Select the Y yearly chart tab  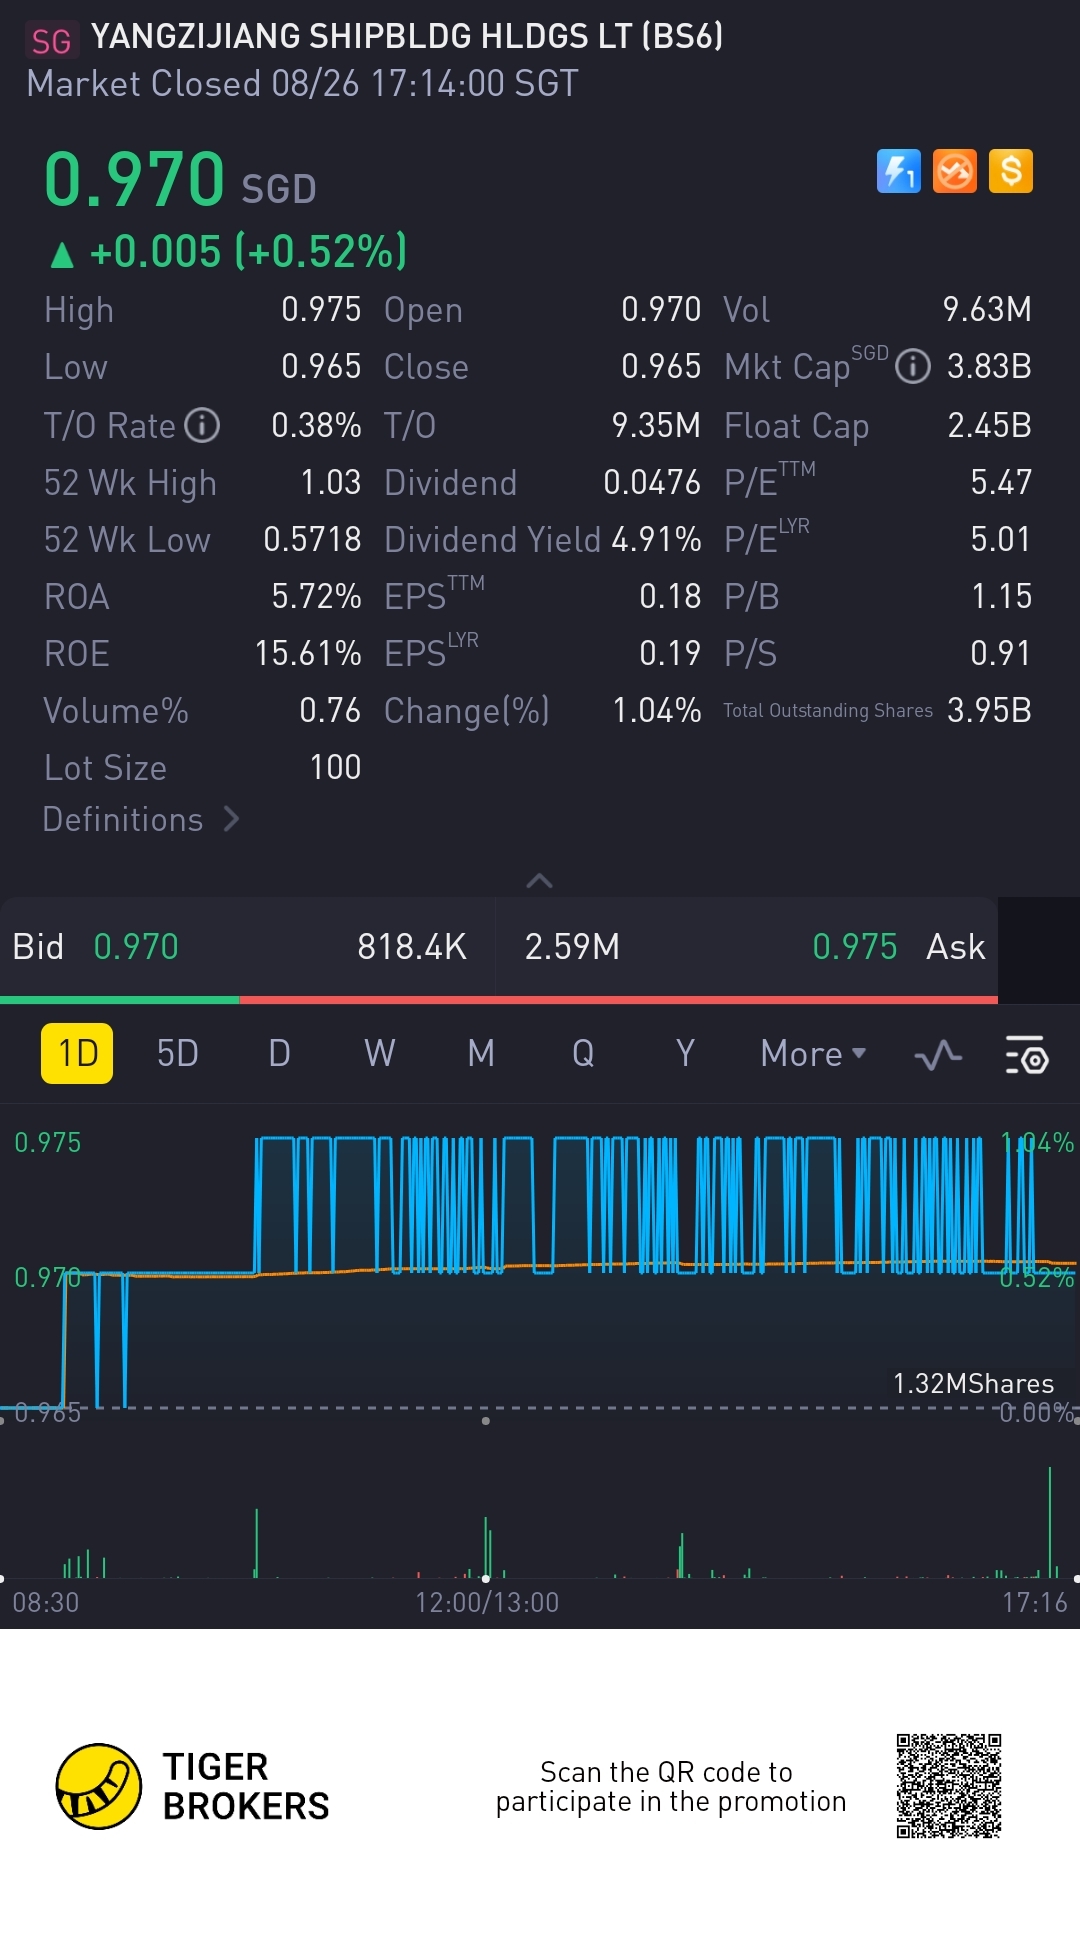(x=685, y=1054)
